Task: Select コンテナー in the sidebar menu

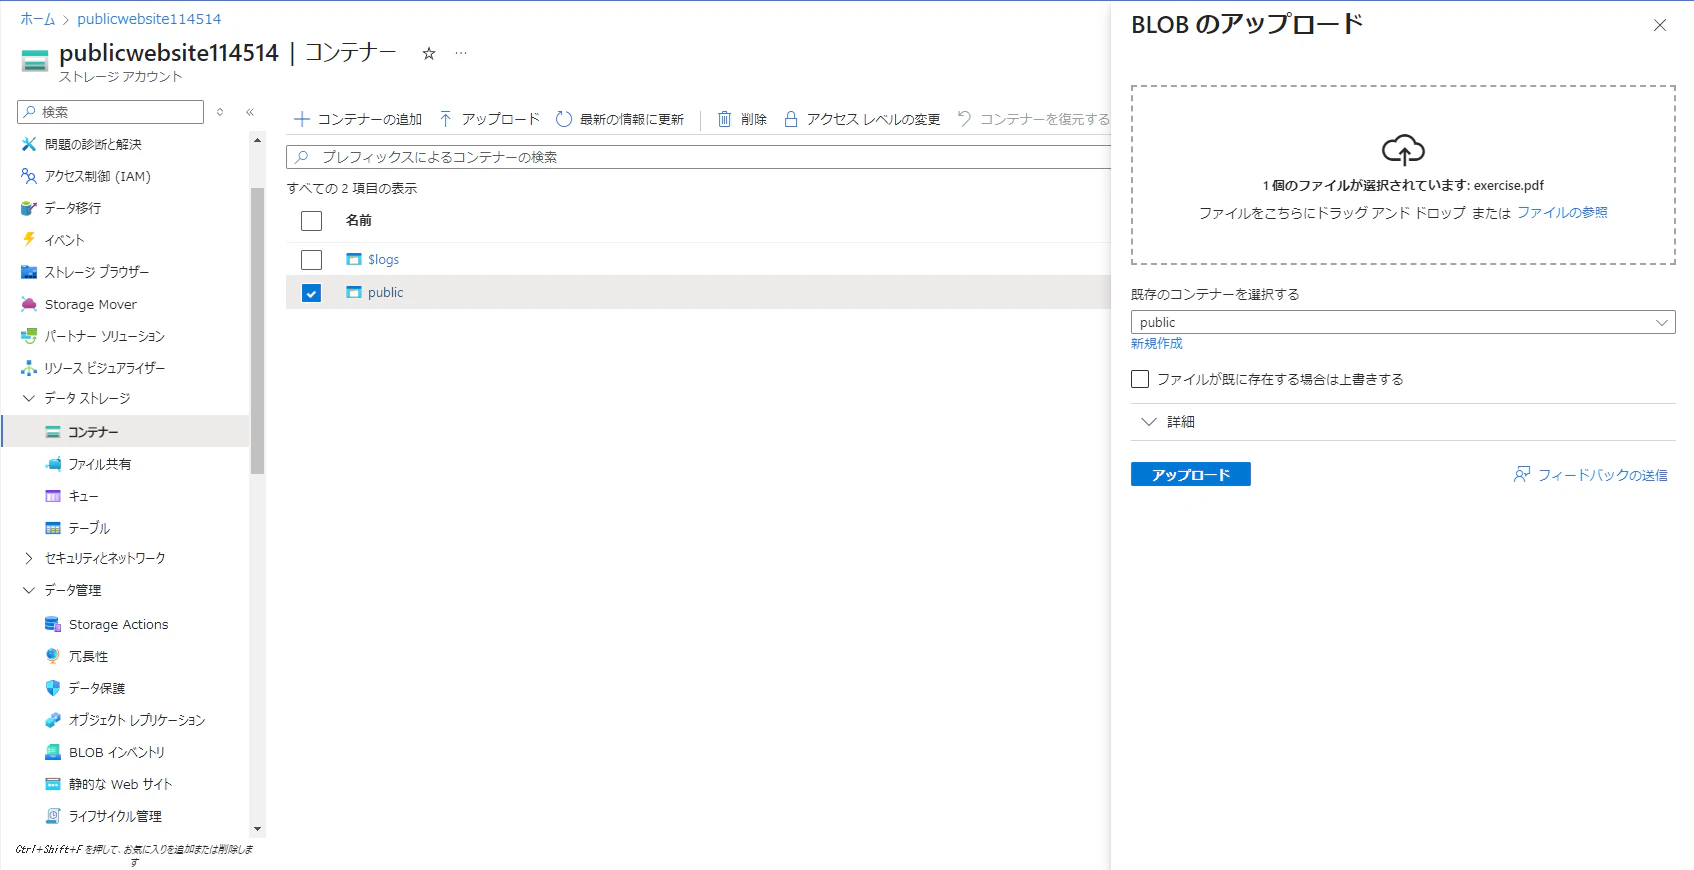Action: pos(125,432)
